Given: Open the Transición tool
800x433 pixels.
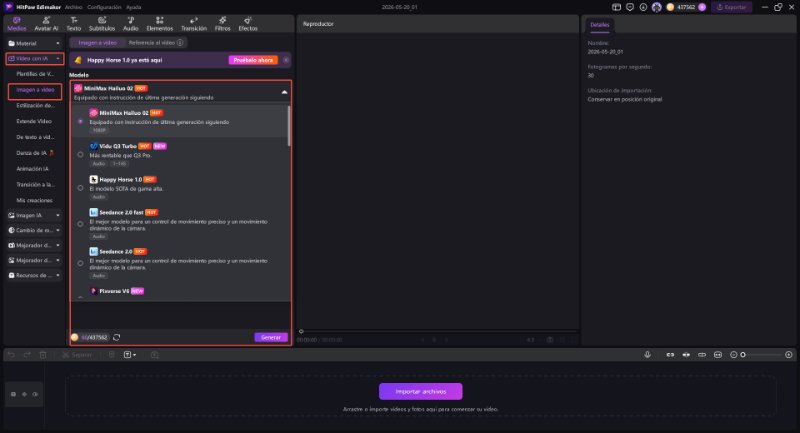Looking at the screenshot, I should pyautogui.click(x=194, y=24).
